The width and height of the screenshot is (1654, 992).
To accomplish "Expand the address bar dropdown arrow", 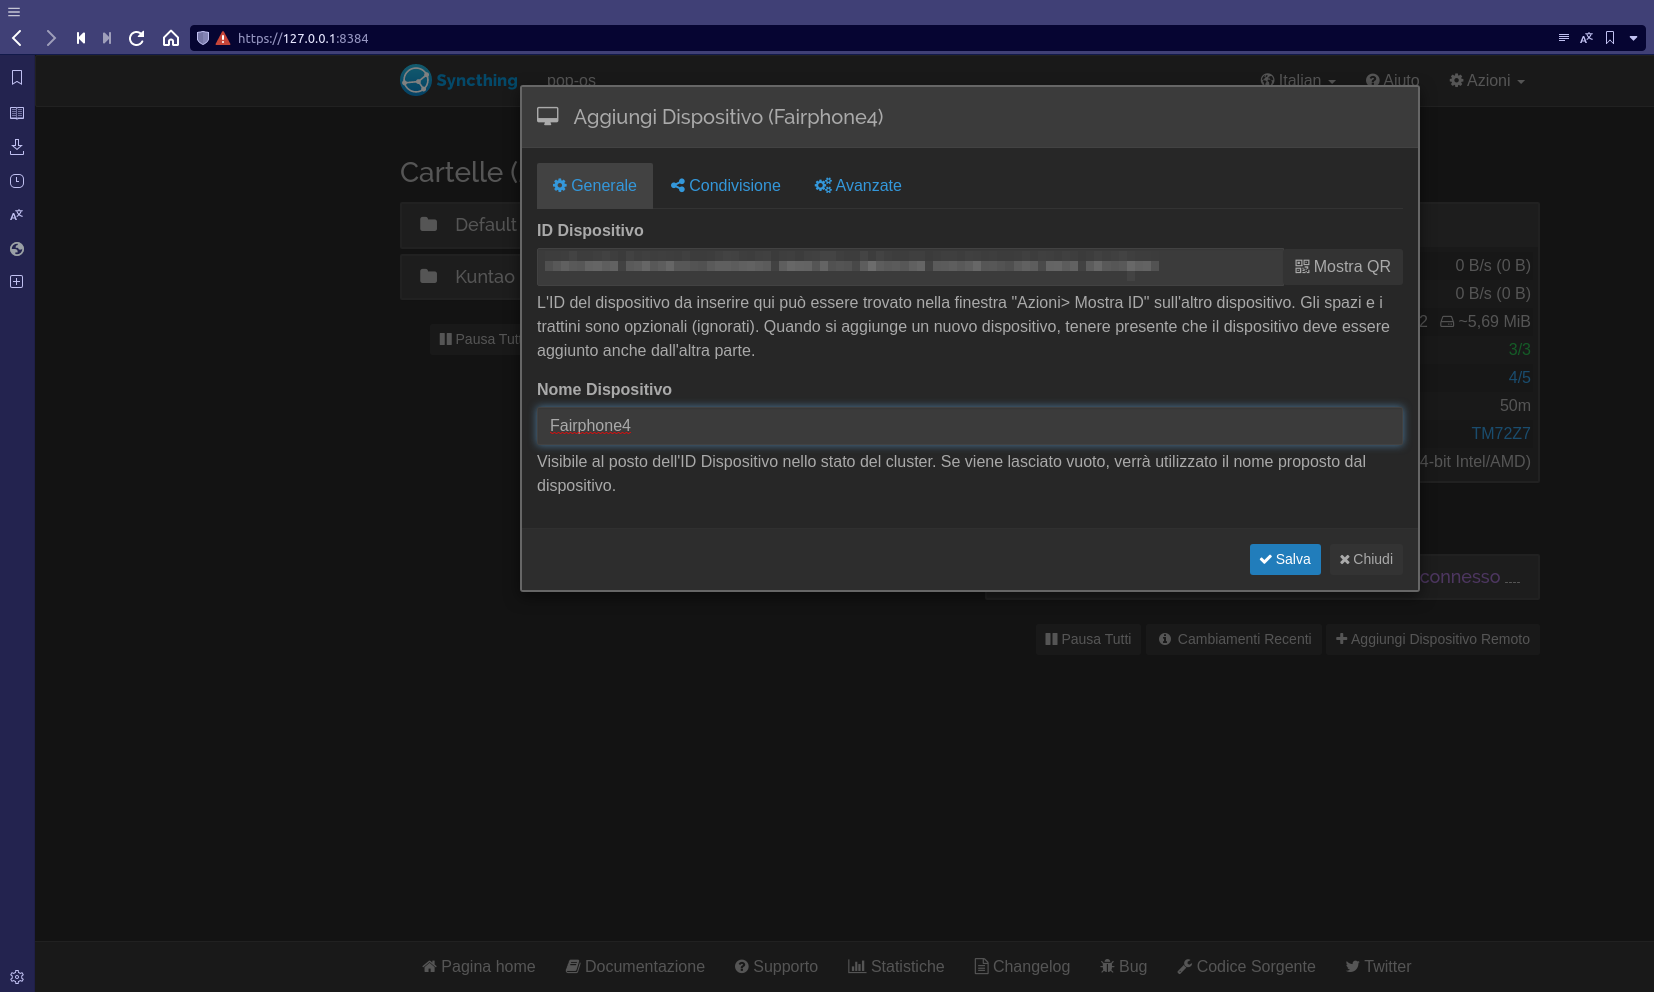I will 1633,38.
